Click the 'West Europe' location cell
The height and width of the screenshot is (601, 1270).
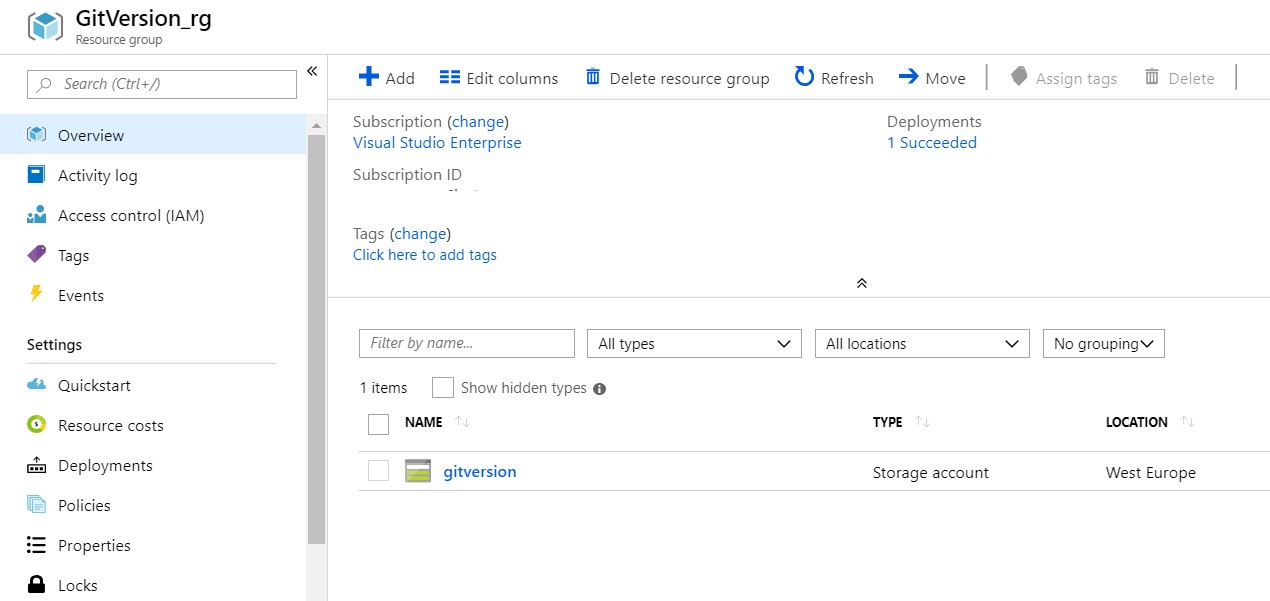pyautogui.click(x=1151, y=472)
